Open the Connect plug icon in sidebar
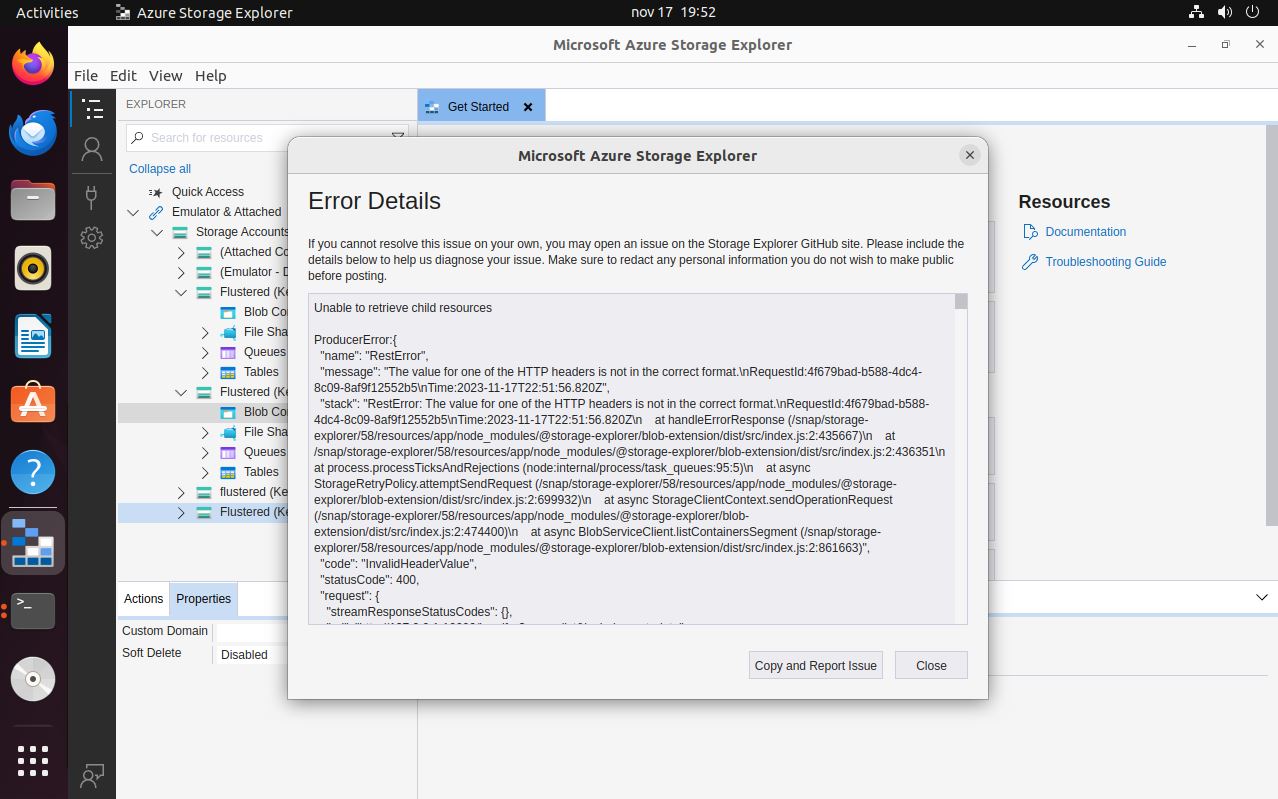 click(92, 195)
